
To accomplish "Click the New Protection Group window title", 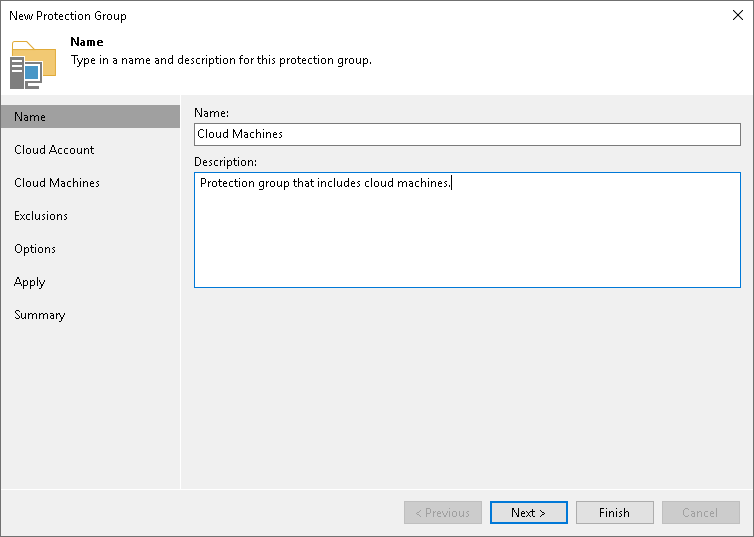I will 68,16.
